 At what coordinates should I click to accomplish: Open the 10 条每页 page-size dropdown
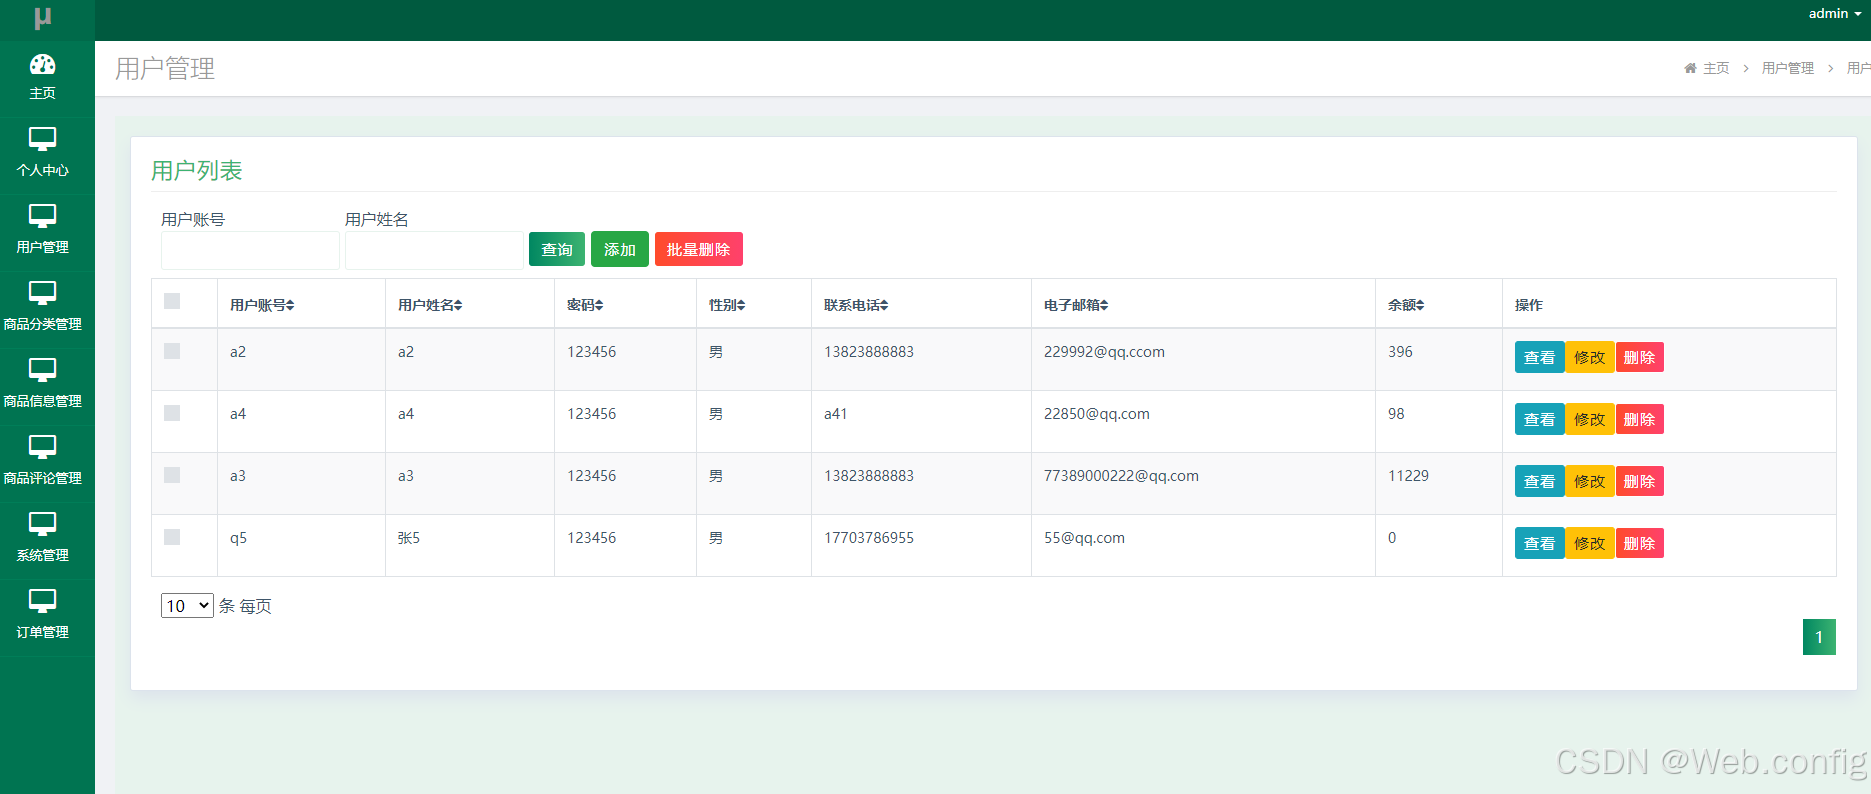pyautogui.click(x=187, y=605)
